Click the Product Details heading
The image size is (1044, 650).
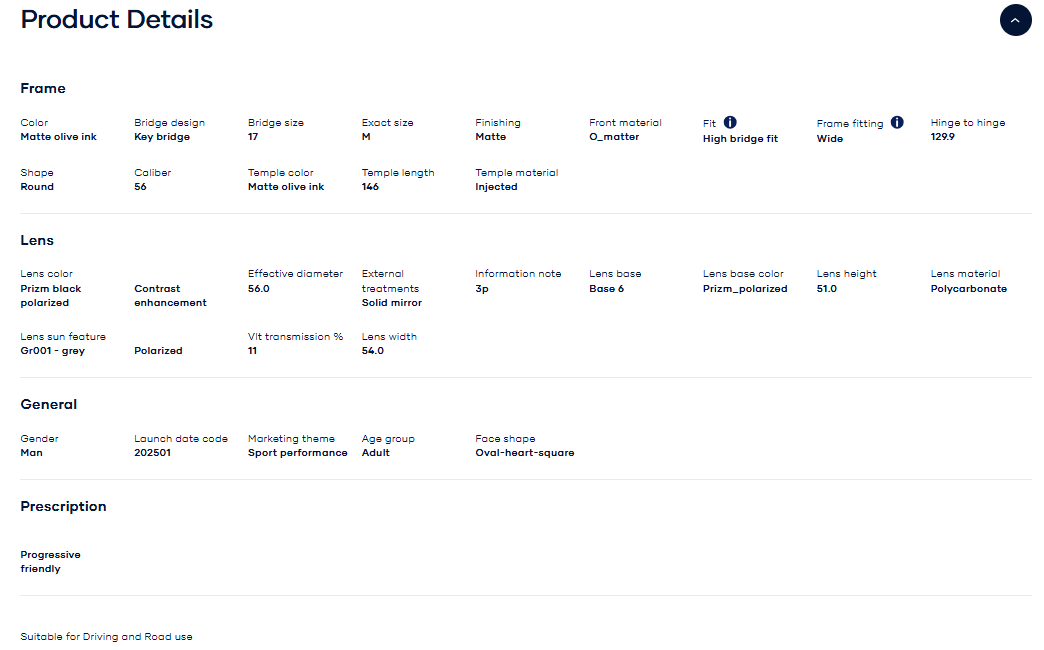click(117, 19)
